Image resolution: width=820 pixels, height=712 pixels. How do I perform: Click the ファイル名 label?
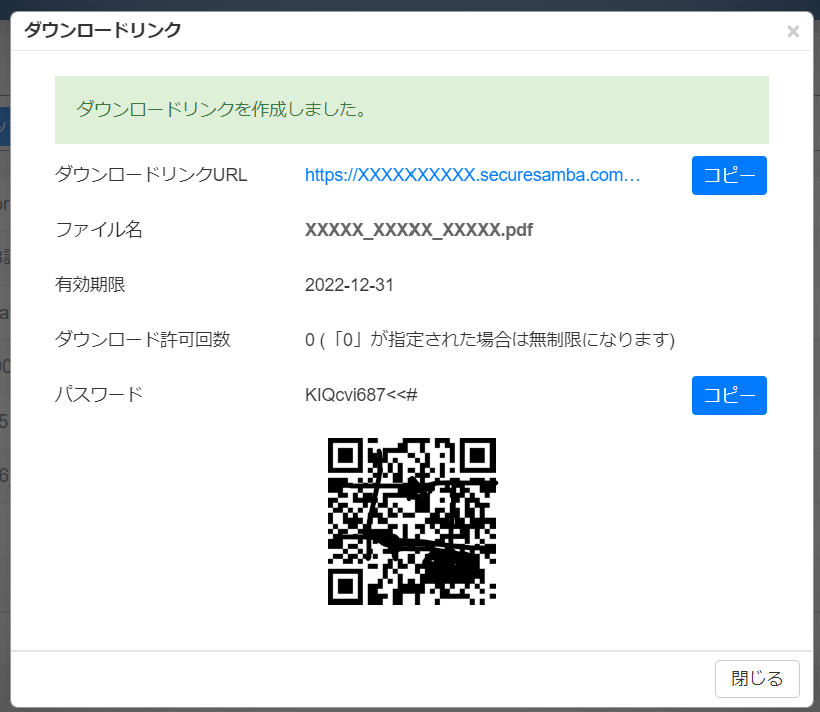click(x=99, y=230)
